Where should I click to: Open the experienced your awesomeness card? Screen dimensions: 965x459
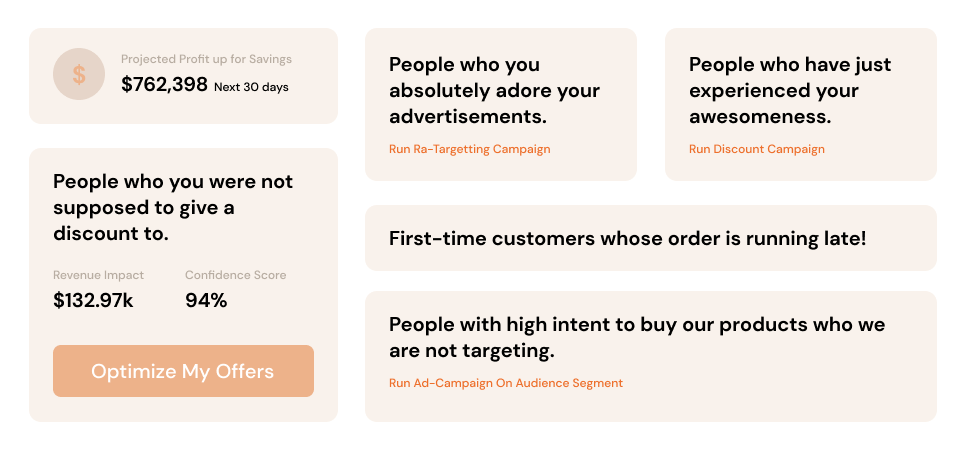pyautogui.click(x=801, y=104)
